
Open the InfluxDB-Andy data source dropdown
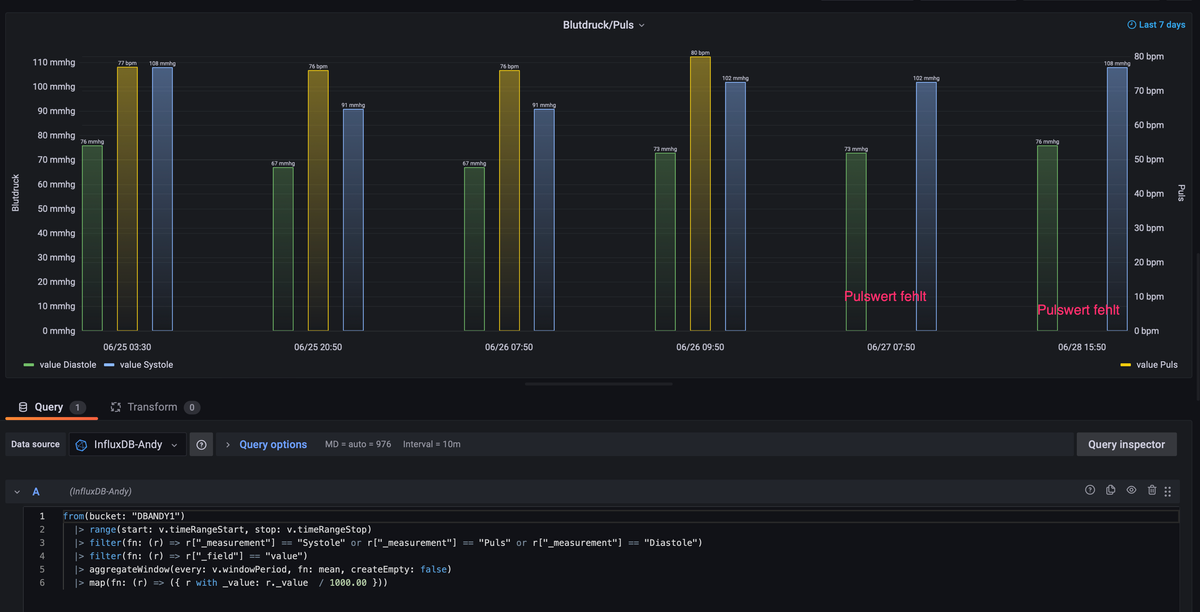click(x=127, y=444)
